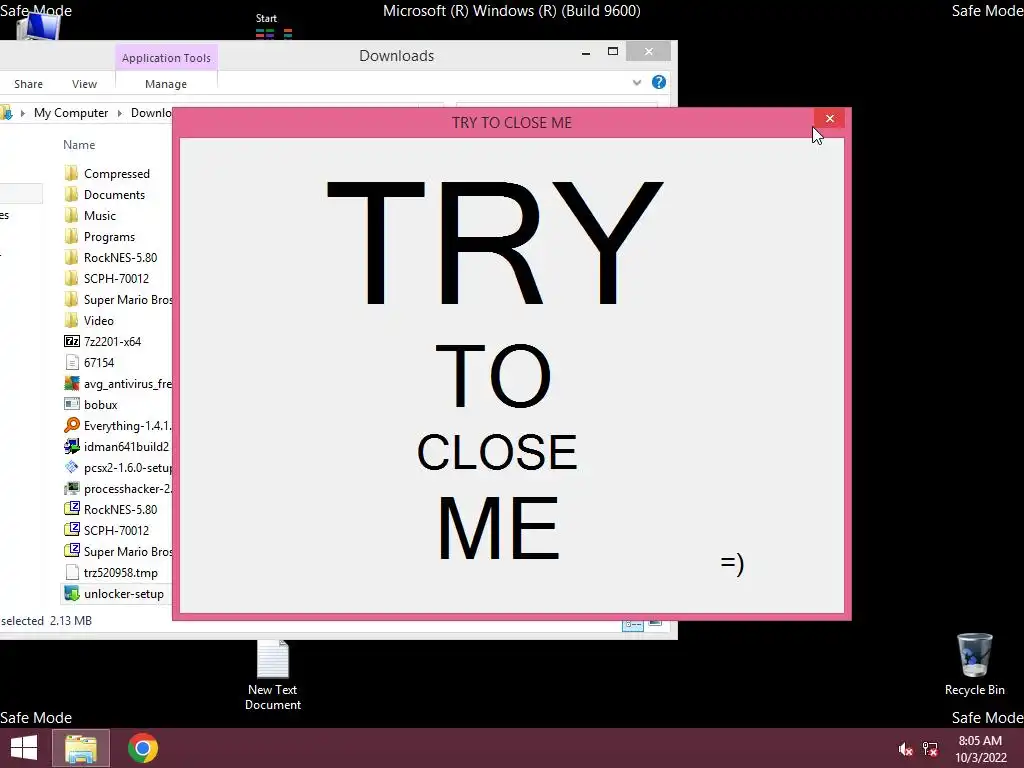The image size is (1024, 768).
Task: Select the Programs folder icon
Action: click(72, 236)
